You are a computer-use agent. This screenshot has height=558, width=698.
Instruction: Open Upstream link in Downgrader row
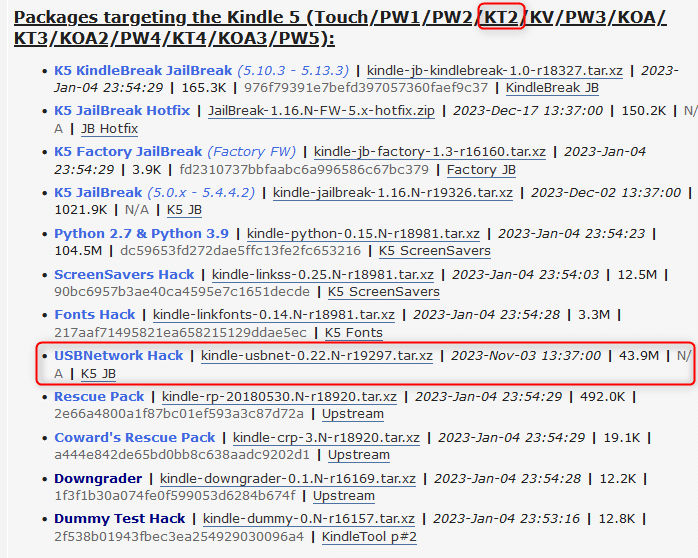(x=344, y=495)
